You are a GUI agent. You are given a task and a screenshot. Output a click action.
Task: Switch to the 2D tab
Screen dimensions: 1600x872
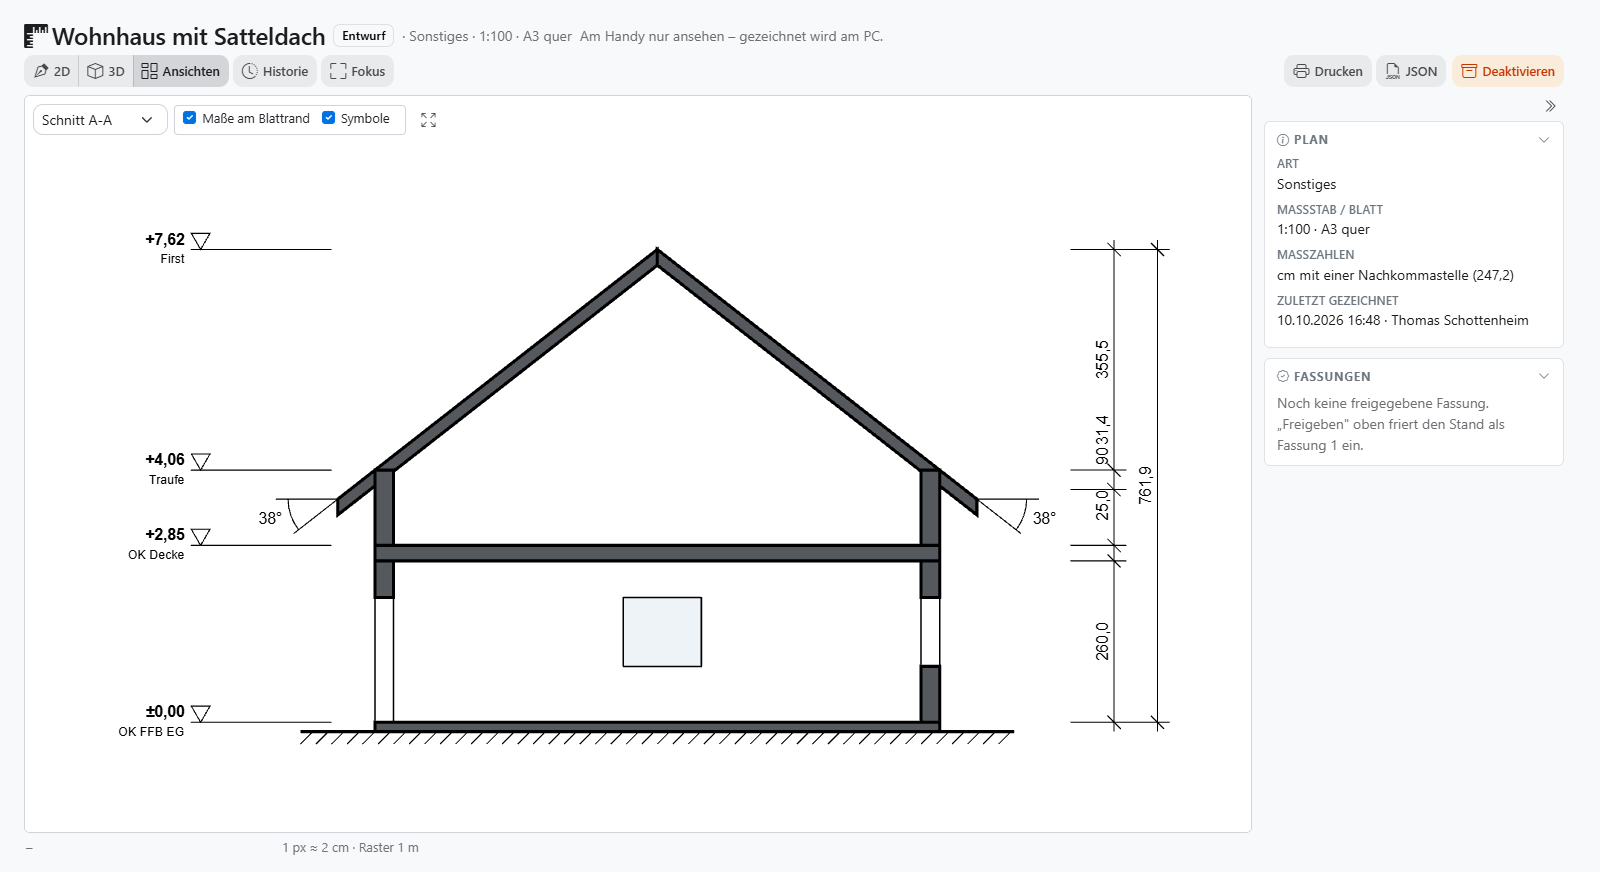tap(52, 71)
